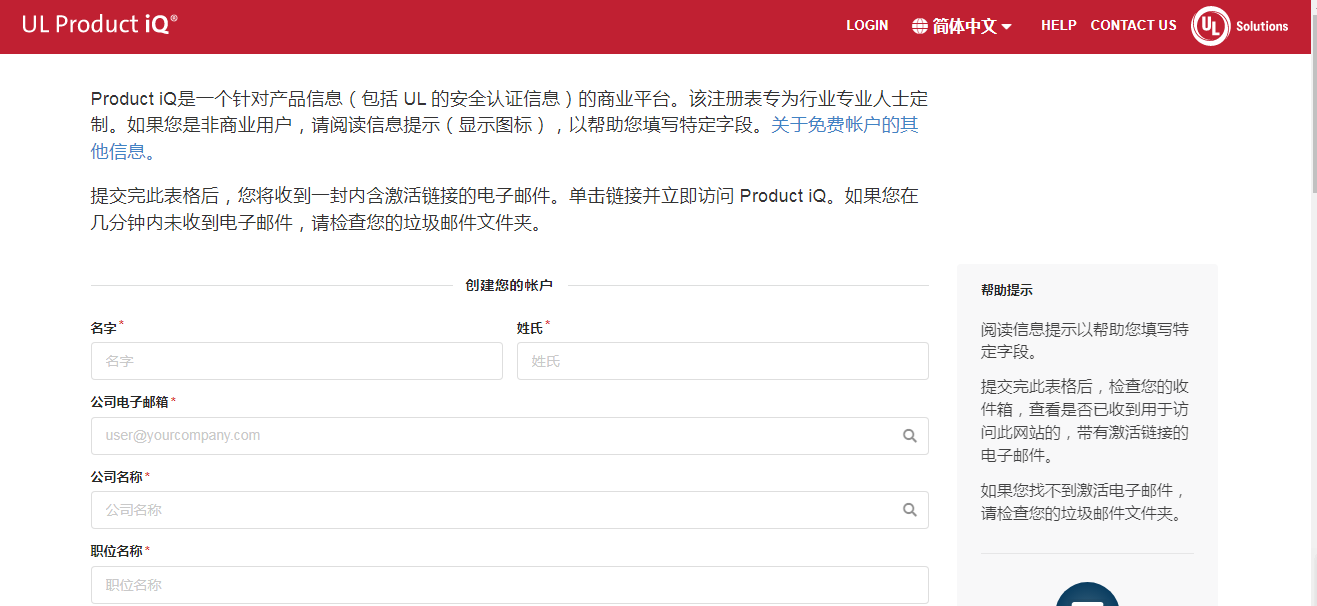Open the 简体中文 language dropdown
This screenshot has width=1317, height=606.
964,26
